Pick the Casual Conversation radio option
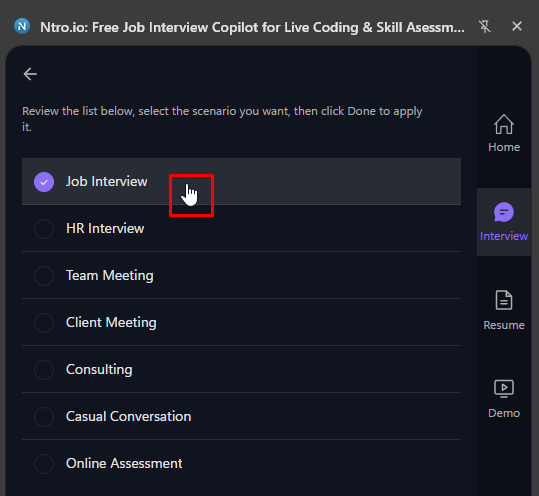Screen dimensions: 539x496 (x=44, y=417)
